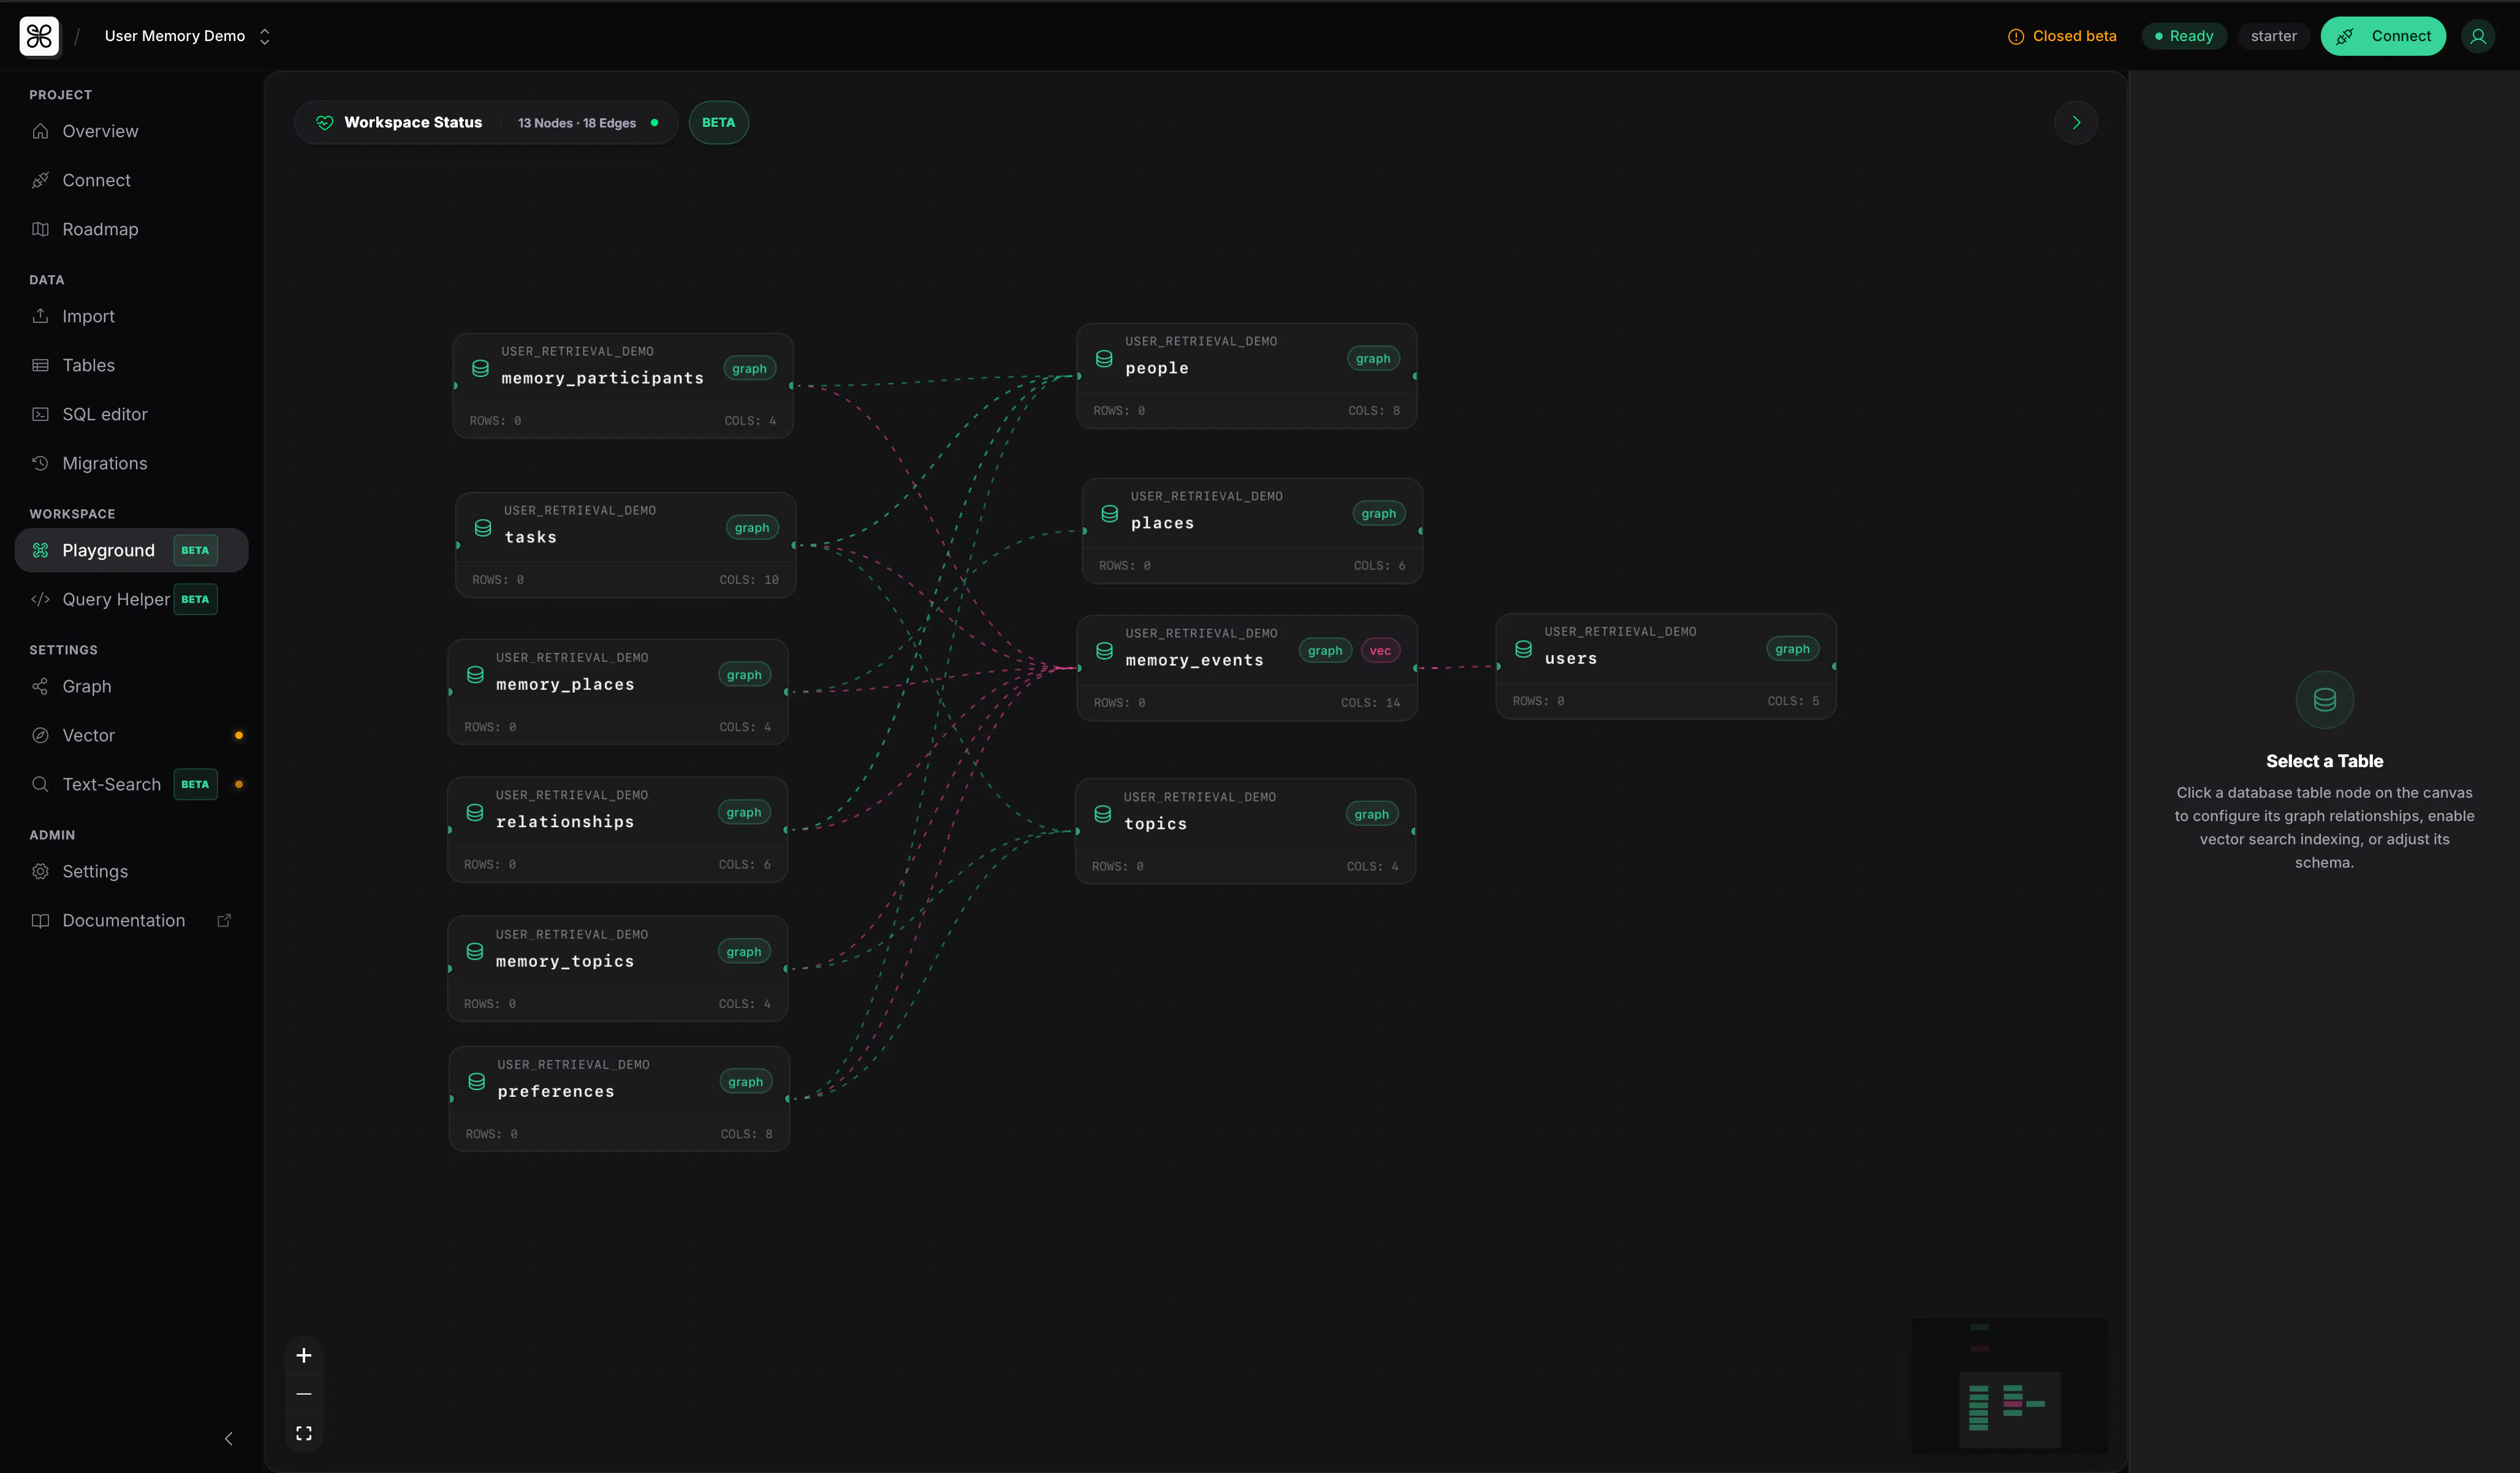
Task: Open Query Helper in the sidebar
Action: pyautogui.click(x=132, y=599)
